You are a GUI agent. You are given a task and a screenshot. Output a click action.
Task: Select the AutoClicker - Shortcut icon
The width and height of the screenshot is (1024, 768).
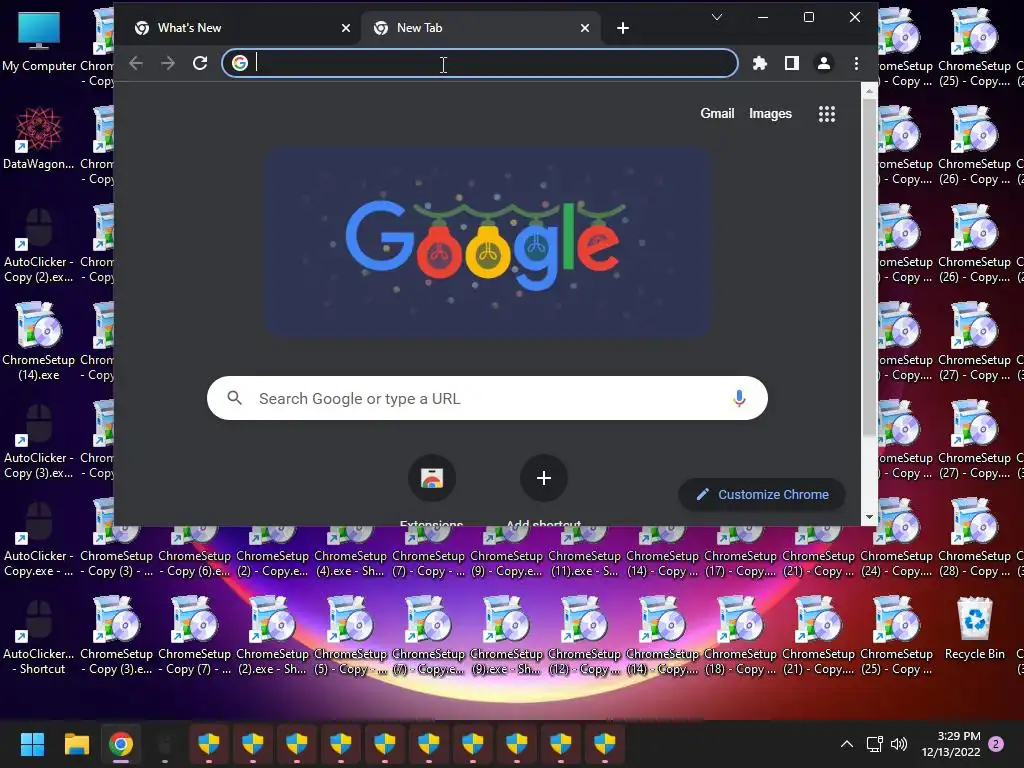39,636
